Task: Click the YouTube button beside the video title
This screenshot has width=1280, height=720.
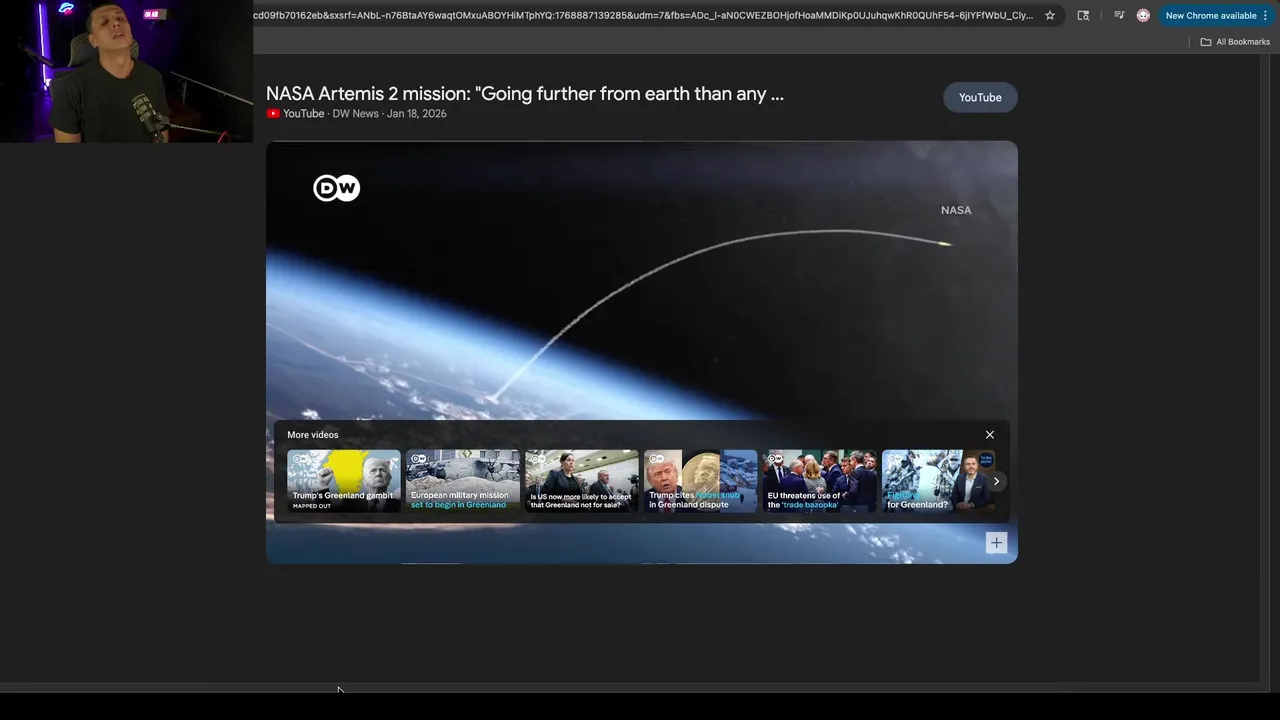Action: pos(980,97)
